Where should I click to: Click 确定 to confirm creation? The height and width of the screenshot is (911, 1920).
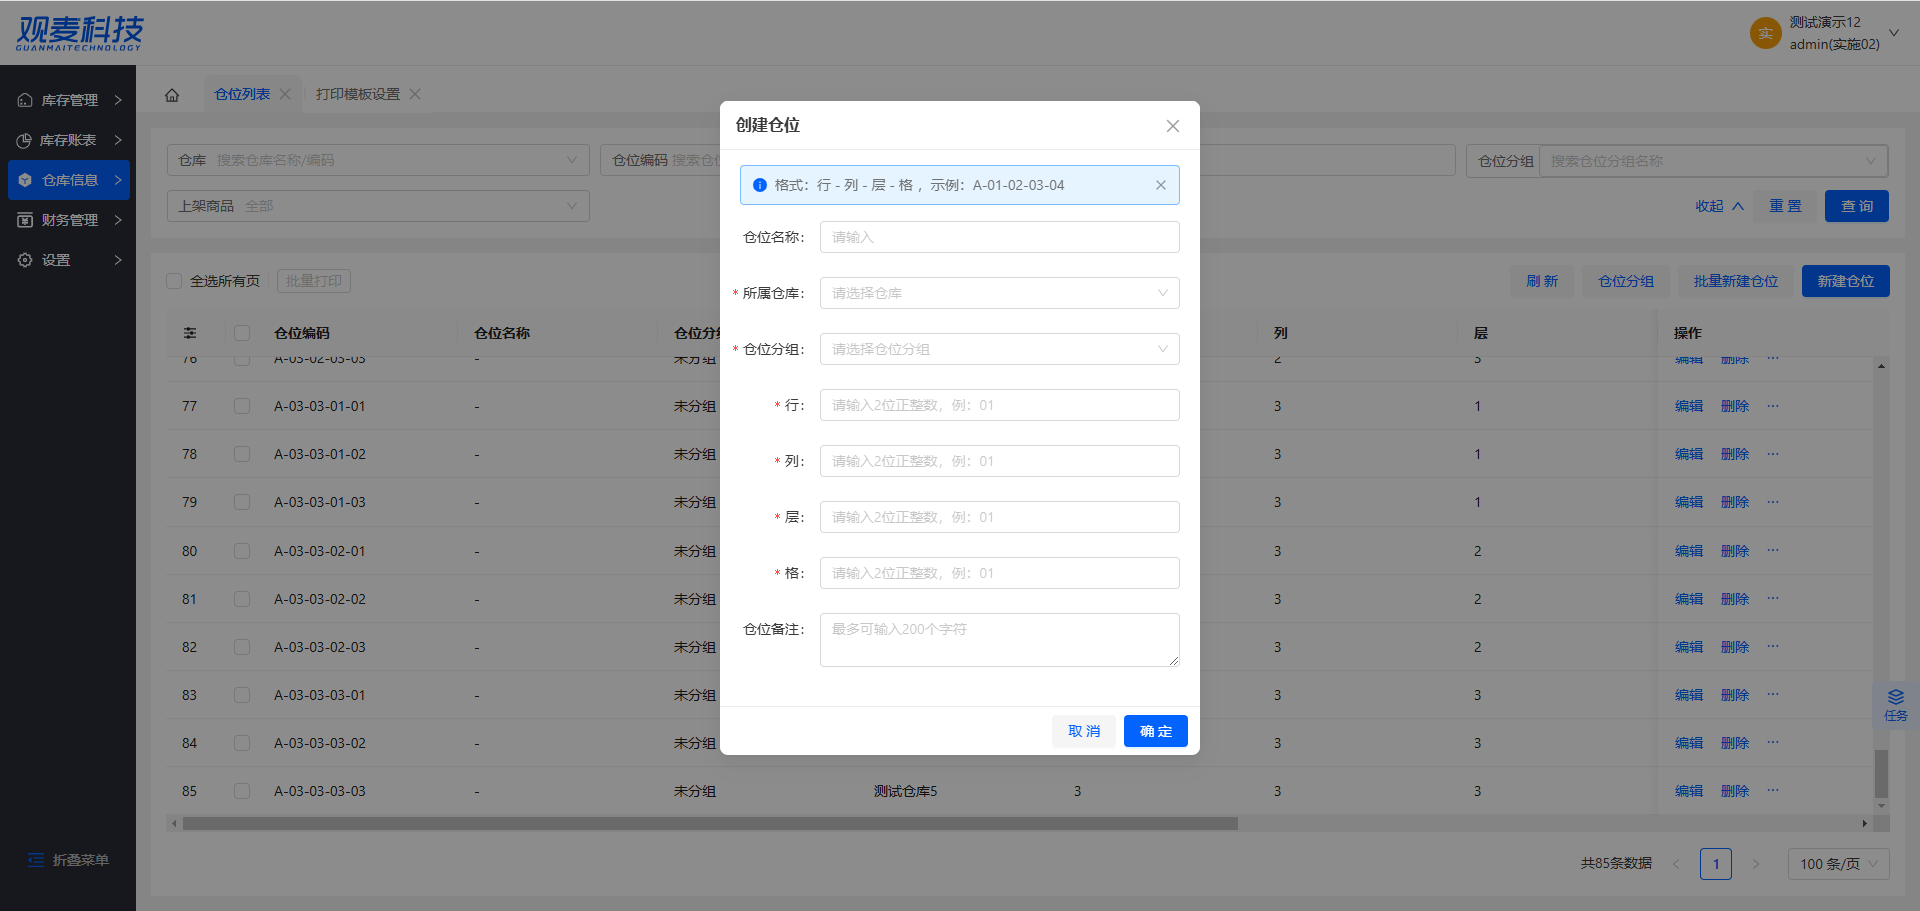tap(1156, 731)
